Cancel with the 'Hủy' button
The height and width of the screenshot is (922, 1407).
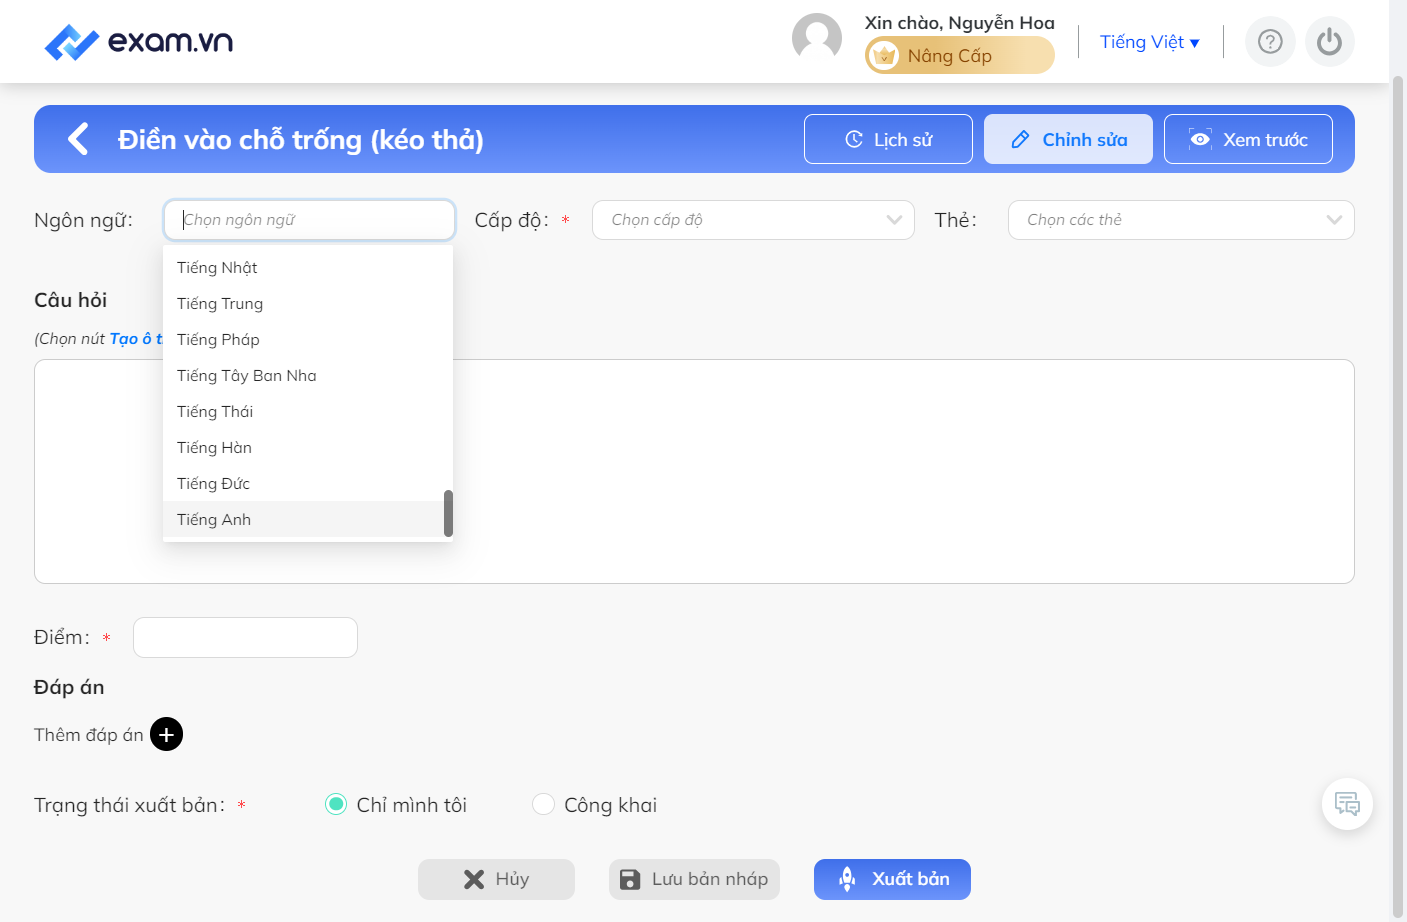[x=496, y=879]
